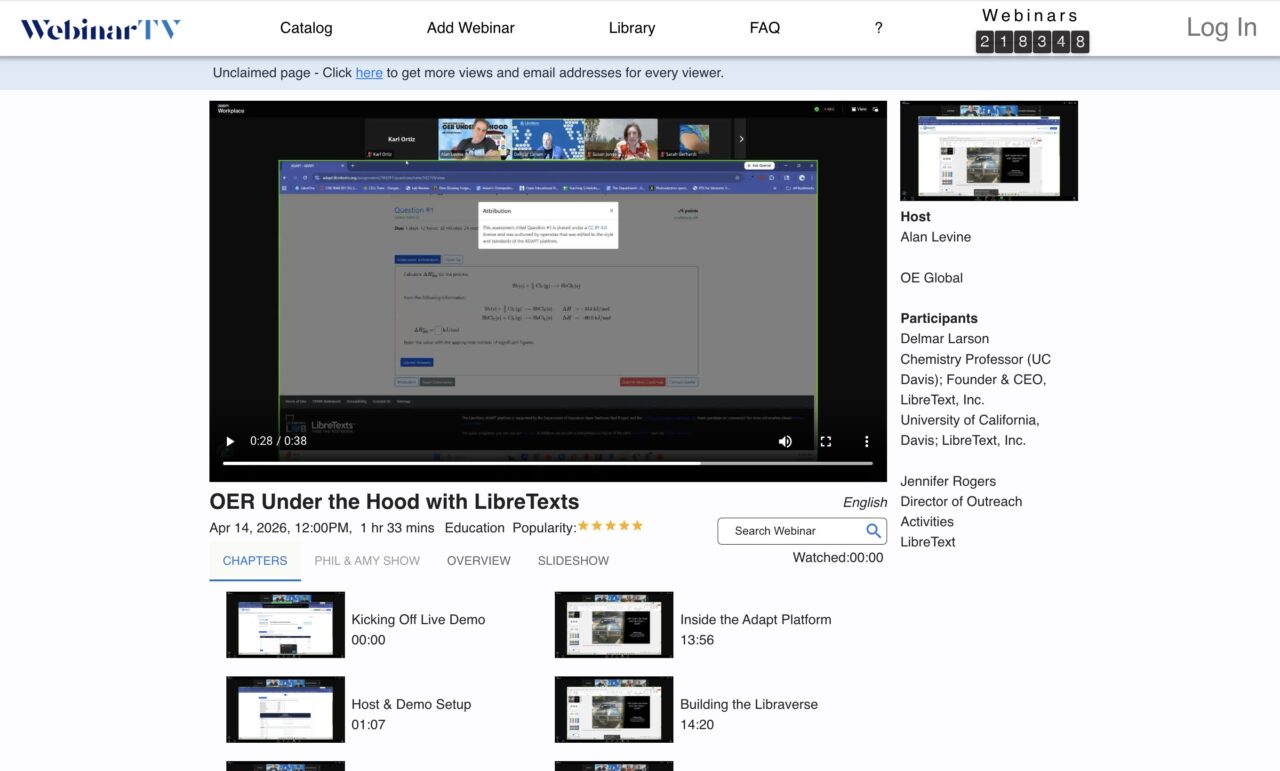The width and height of the screenshot is (1280, 771).
Task: Click the question mark help item
Action: pos(878,28)
